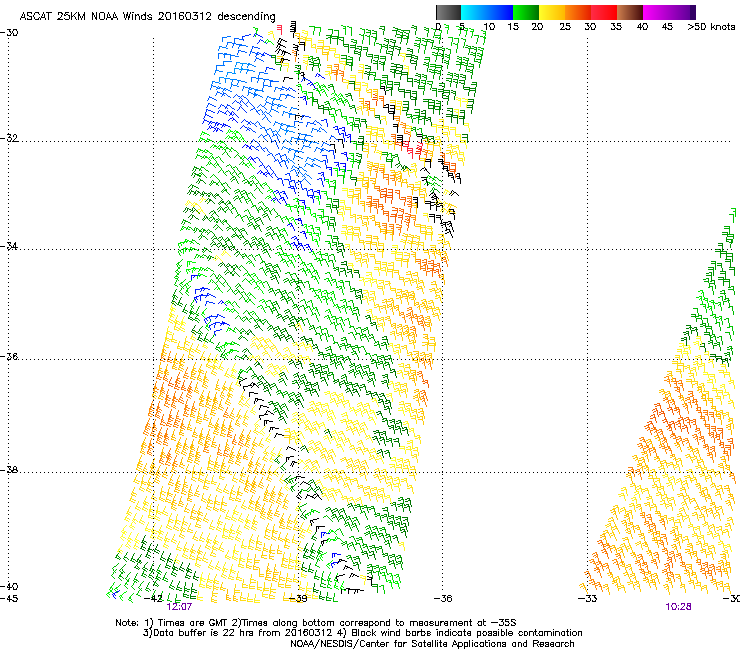Image resolution: width=740 pixels, height=650 pixels.
Task: Click the title 'ASCAT 25KM NOAA Winds 20160312 descending'
Action: point(147,17)
